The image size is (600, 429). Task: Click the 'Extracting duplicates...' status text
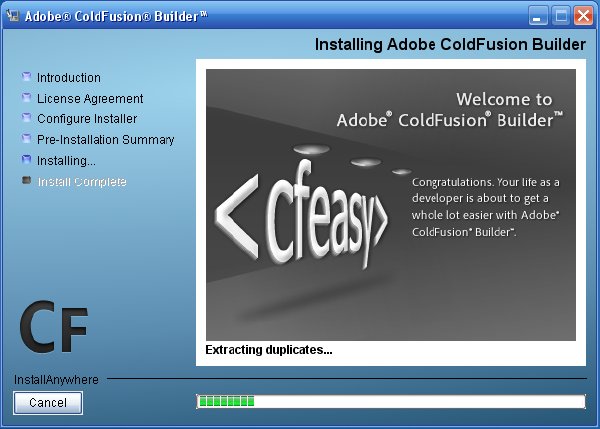point(269,350)
